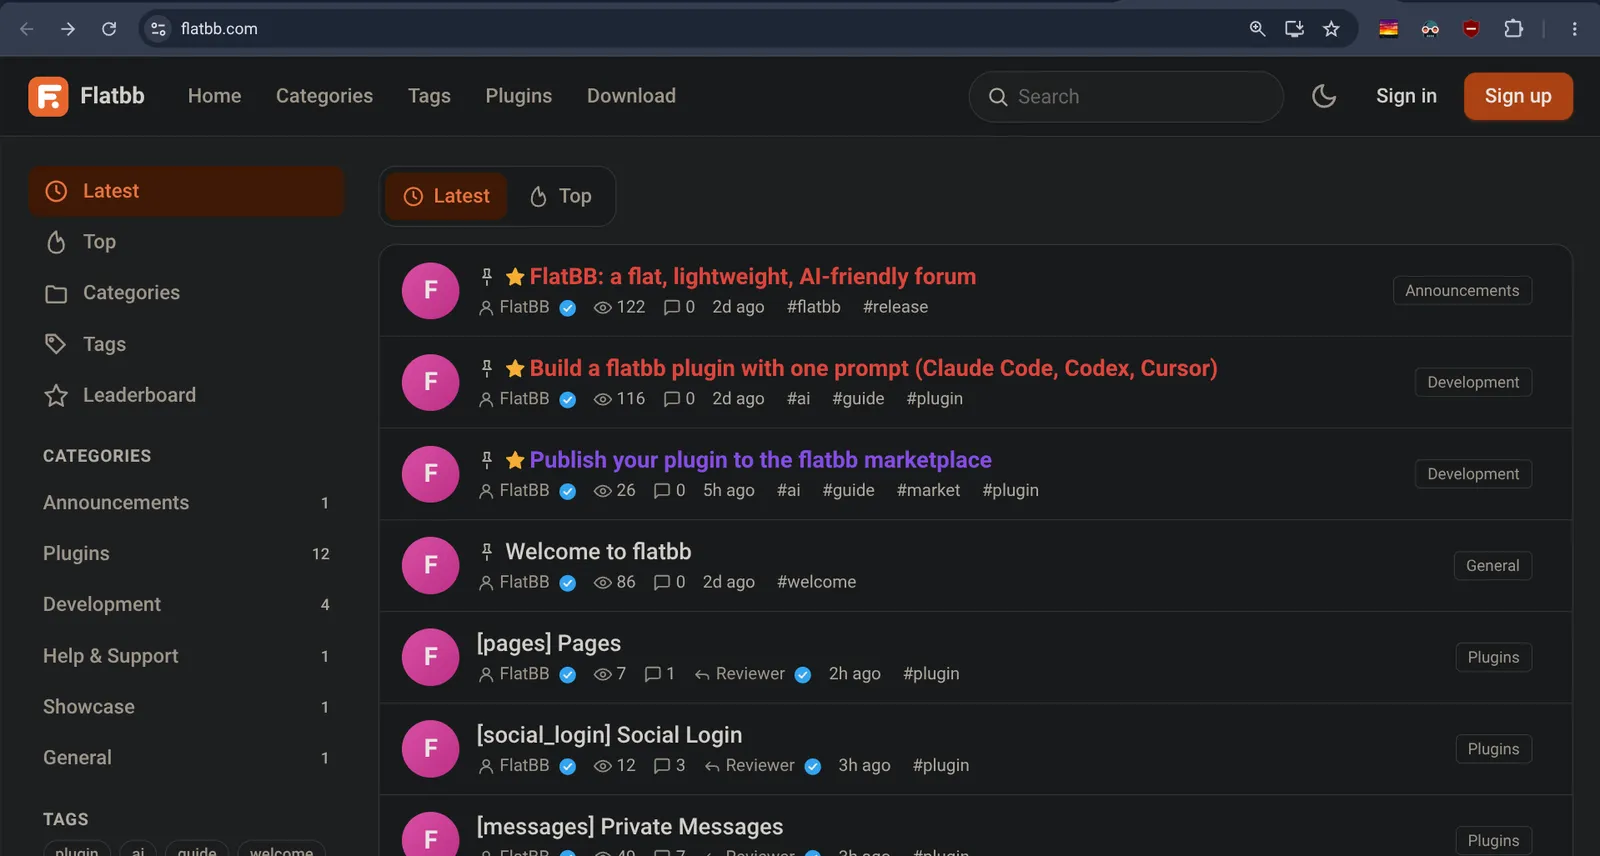
Task: Select Latest in the left sidebar
Action: (x=186, y=191)
